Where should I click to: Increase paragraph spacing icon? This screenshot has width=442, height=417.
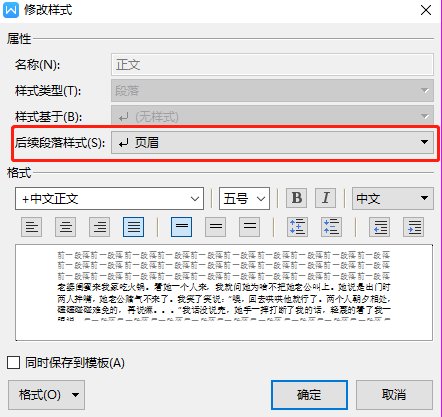tap(297, 227)
